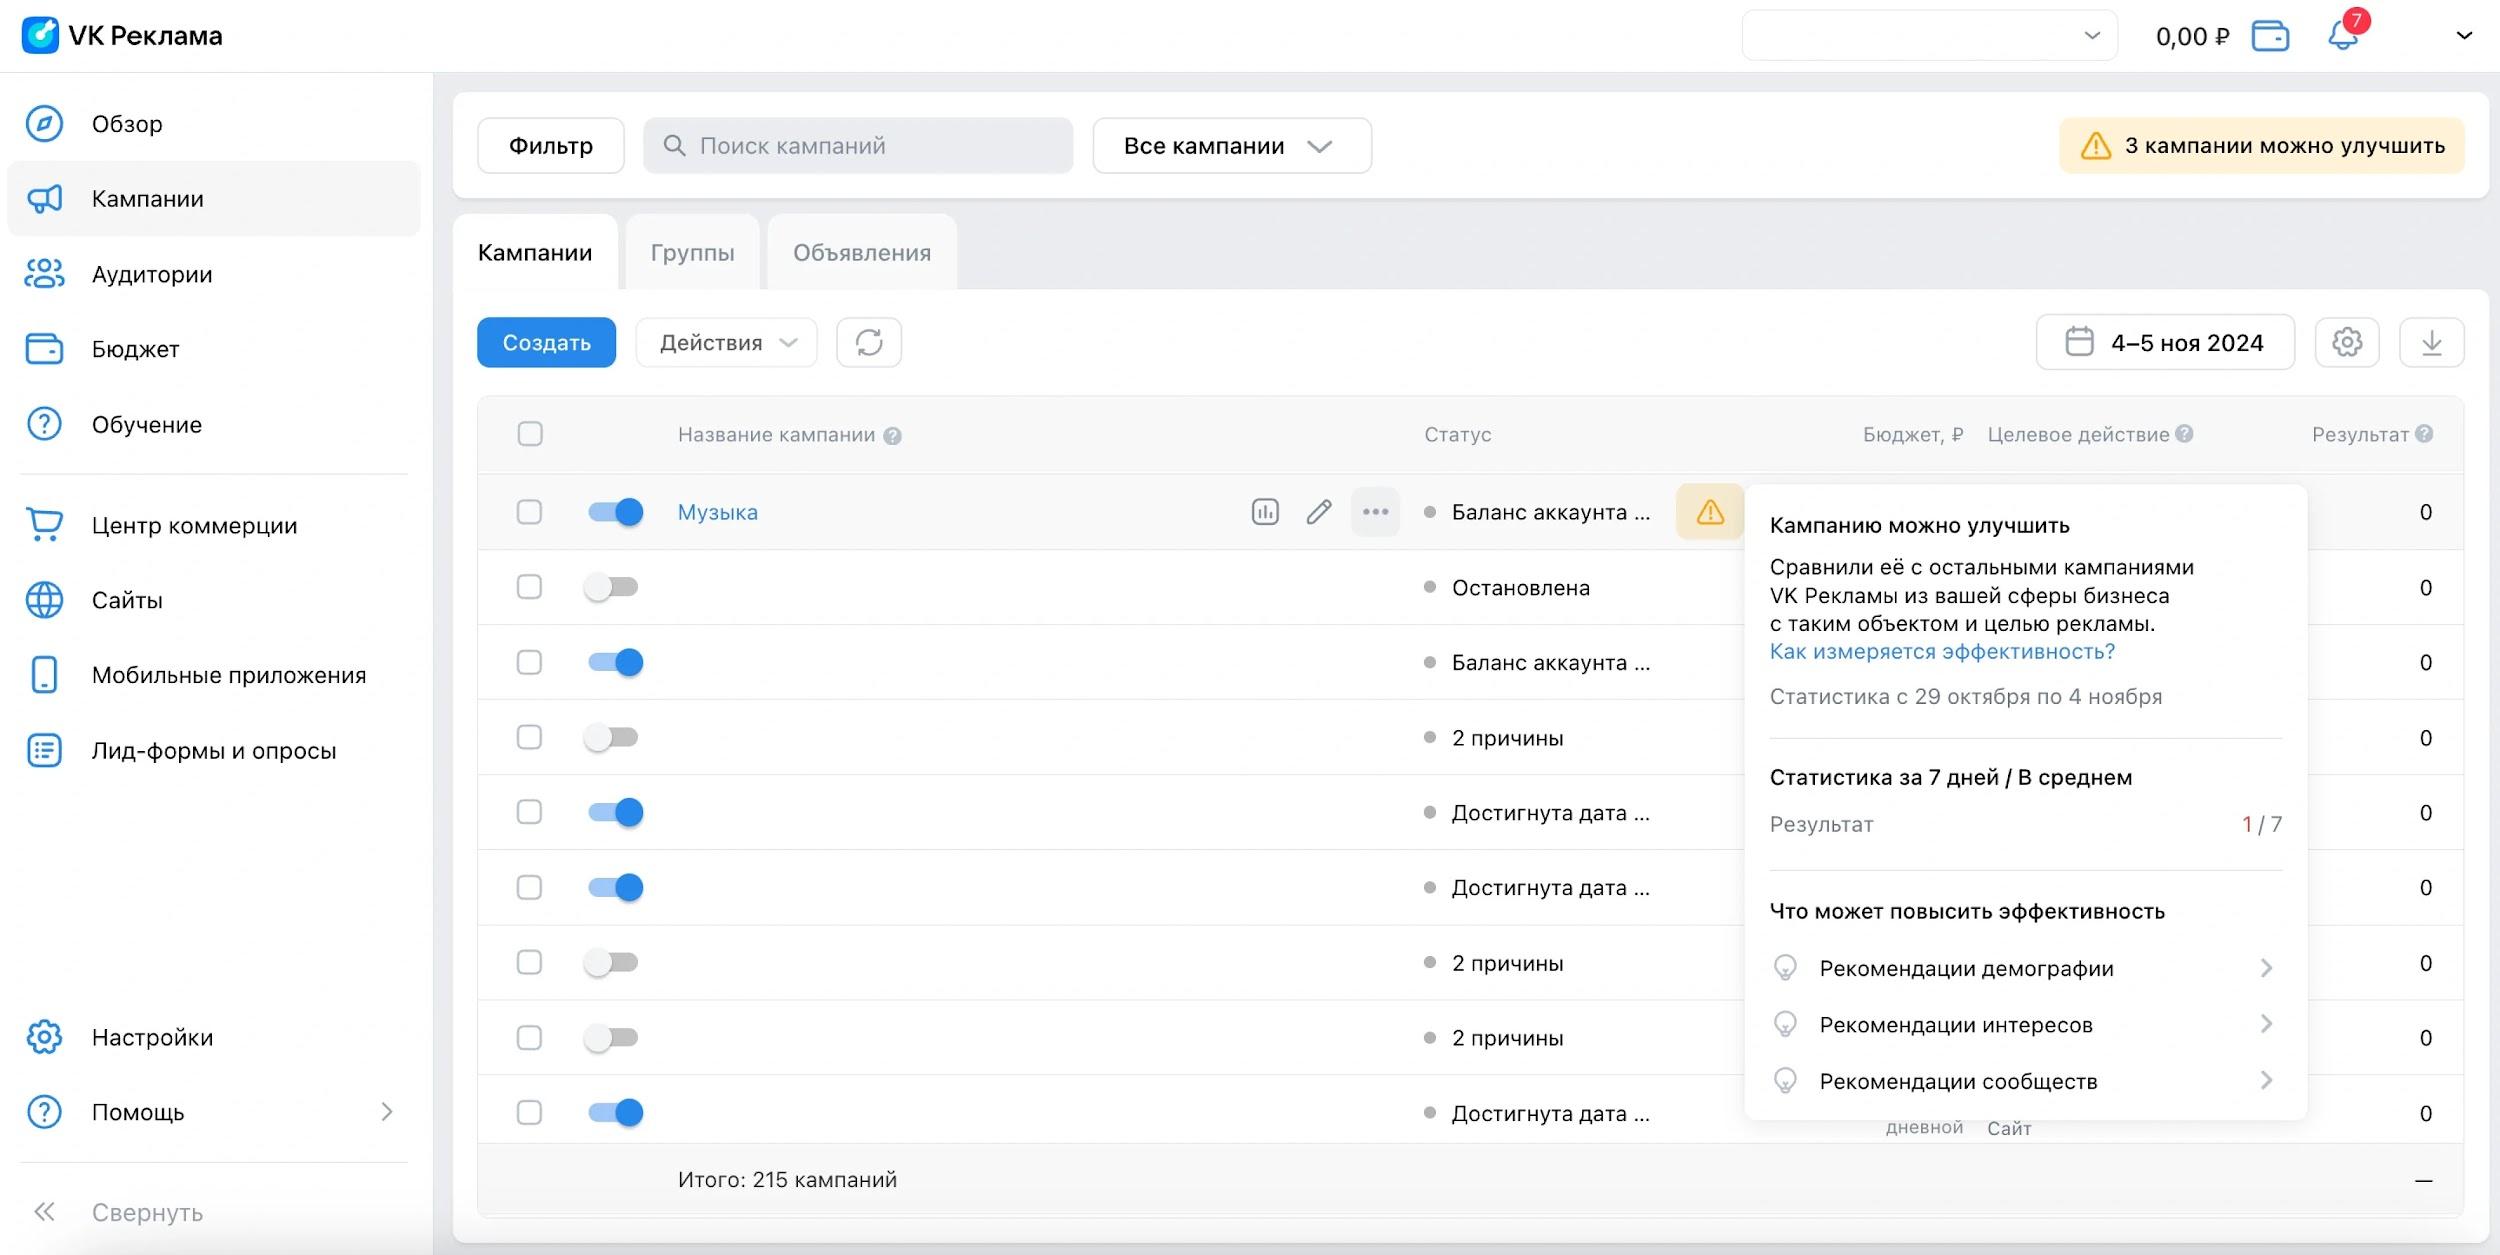Refresh the campaign list

click(x=869, y=343)
